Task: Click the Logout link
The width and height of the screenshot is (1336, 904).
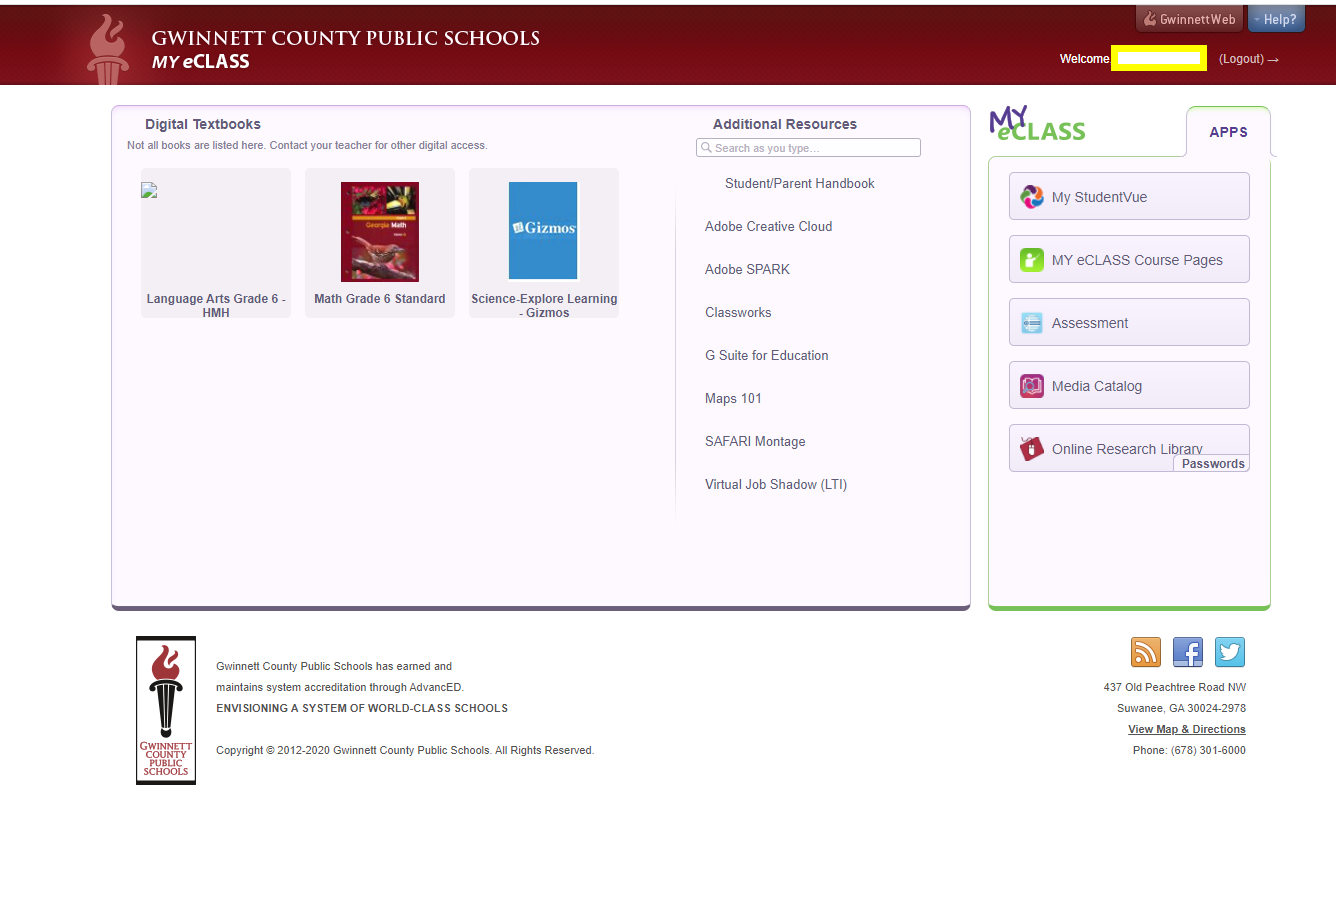Action: 1249,59
